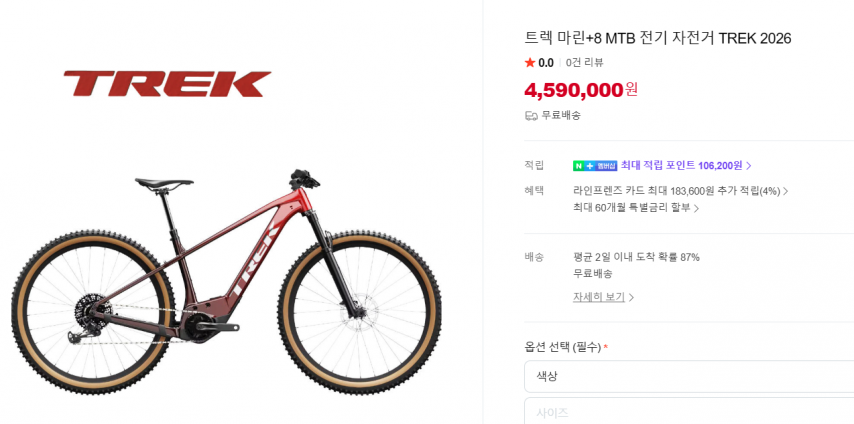
Task: Click the chevron after 특별금리 할부
Action: pyautogui.click(x=696, y=208)
